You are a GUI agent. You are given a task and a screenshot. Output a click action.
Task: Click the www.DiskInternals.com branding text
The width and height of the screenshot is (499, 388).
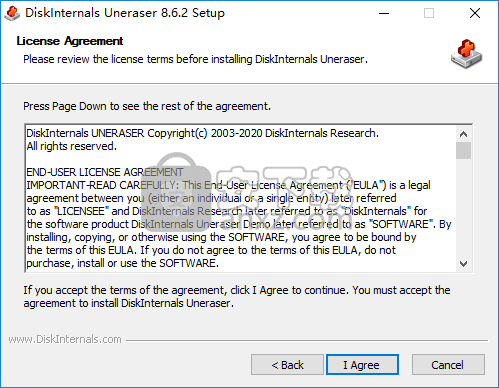point(65,339)
